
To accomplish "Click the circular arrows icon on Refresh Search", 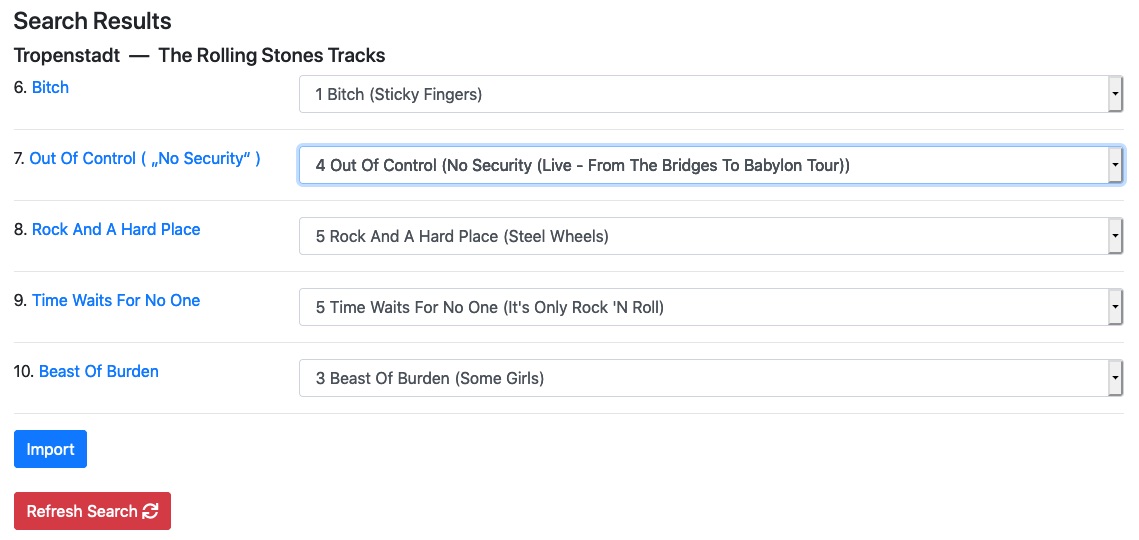I will coord(150,511).
